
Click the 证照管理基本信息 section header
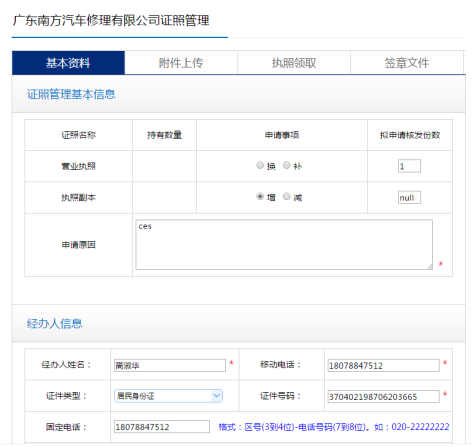click(71, 94)
